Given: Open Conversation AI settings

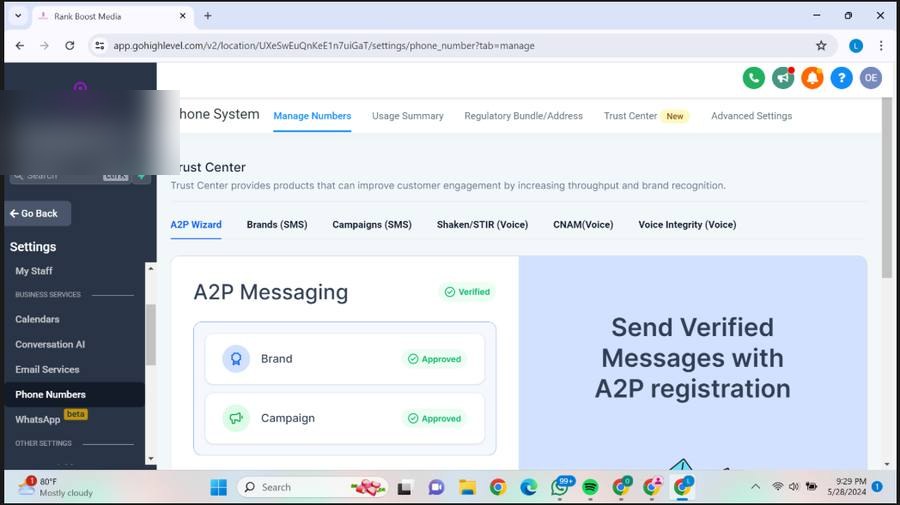Looking at the screenshot, I should [x=50, y=344].
